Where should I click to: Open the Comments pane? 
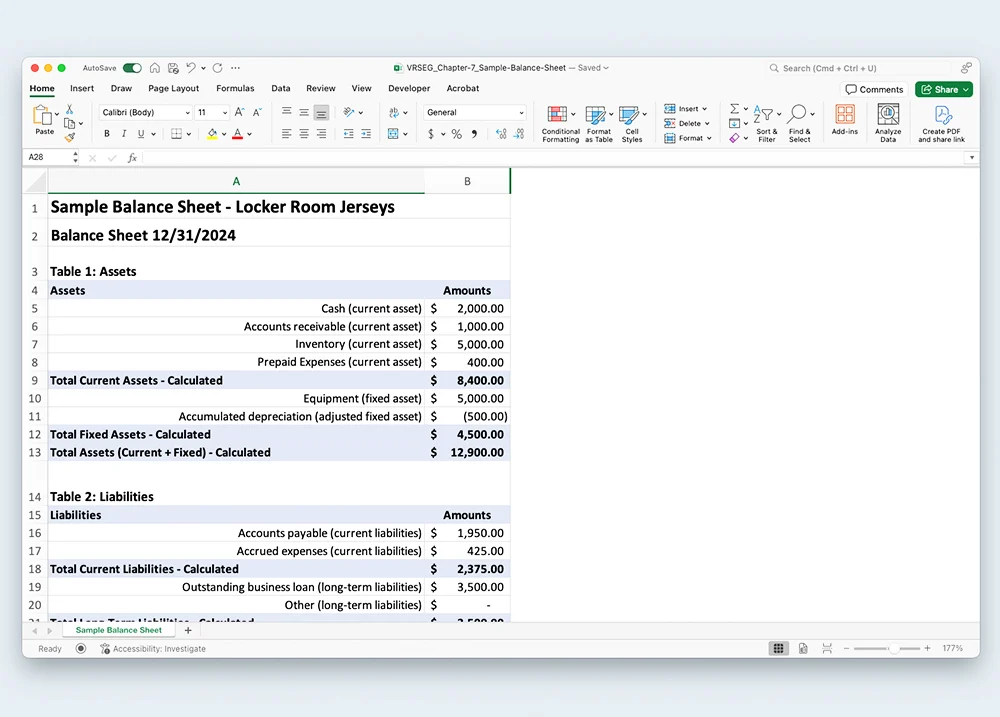point(874,89)
